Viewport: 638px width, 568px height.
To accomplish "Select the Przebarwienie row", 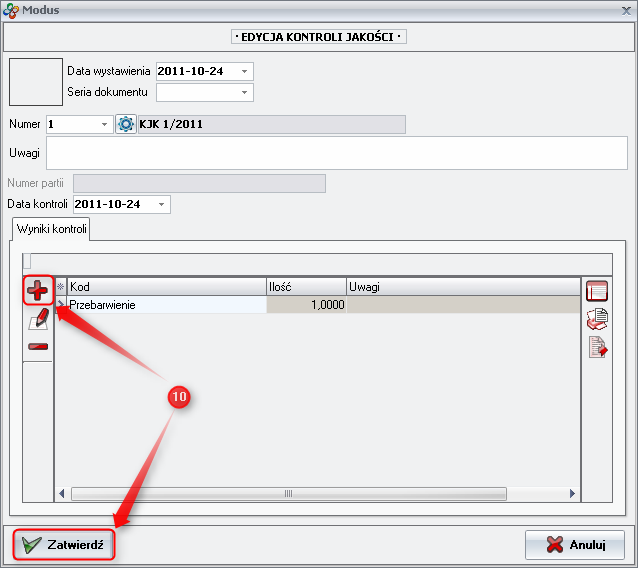I will click(x=165, y=304).
